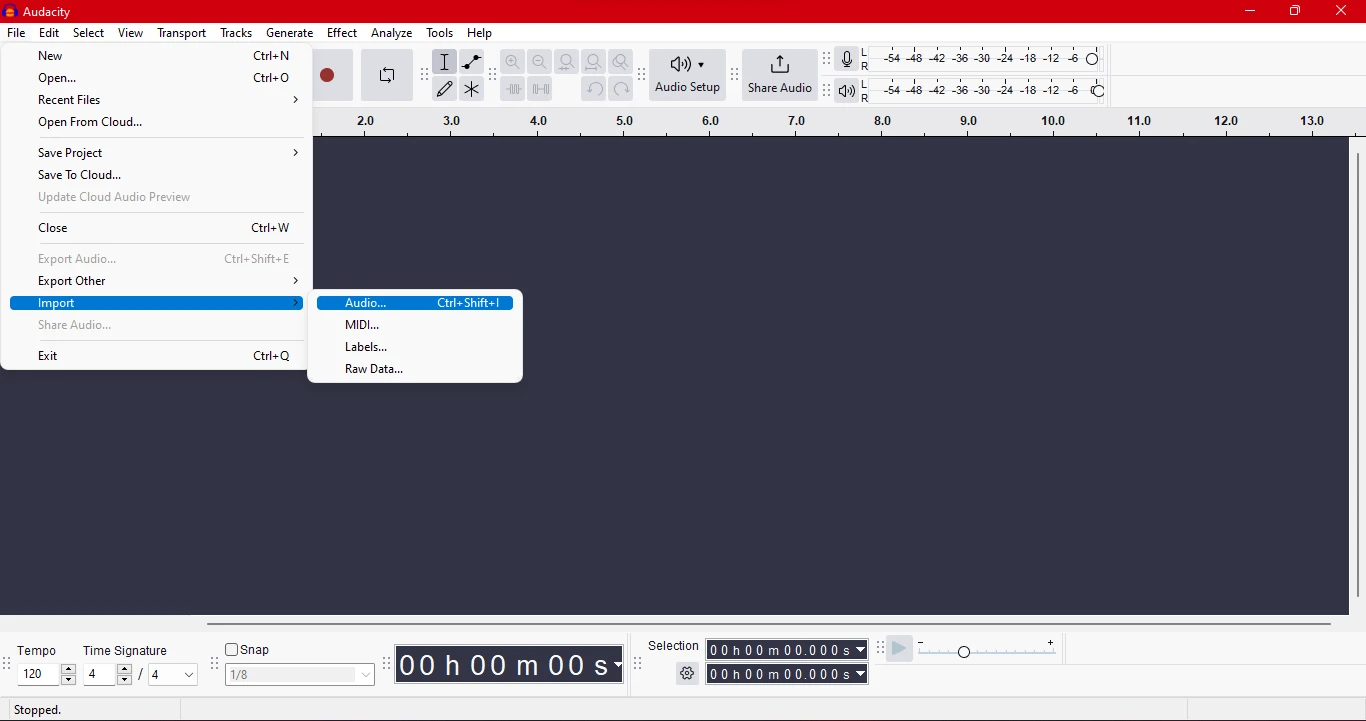Open selection start time format dropdown
This screenshot has height=721, width=1366.
pos(861,650)
